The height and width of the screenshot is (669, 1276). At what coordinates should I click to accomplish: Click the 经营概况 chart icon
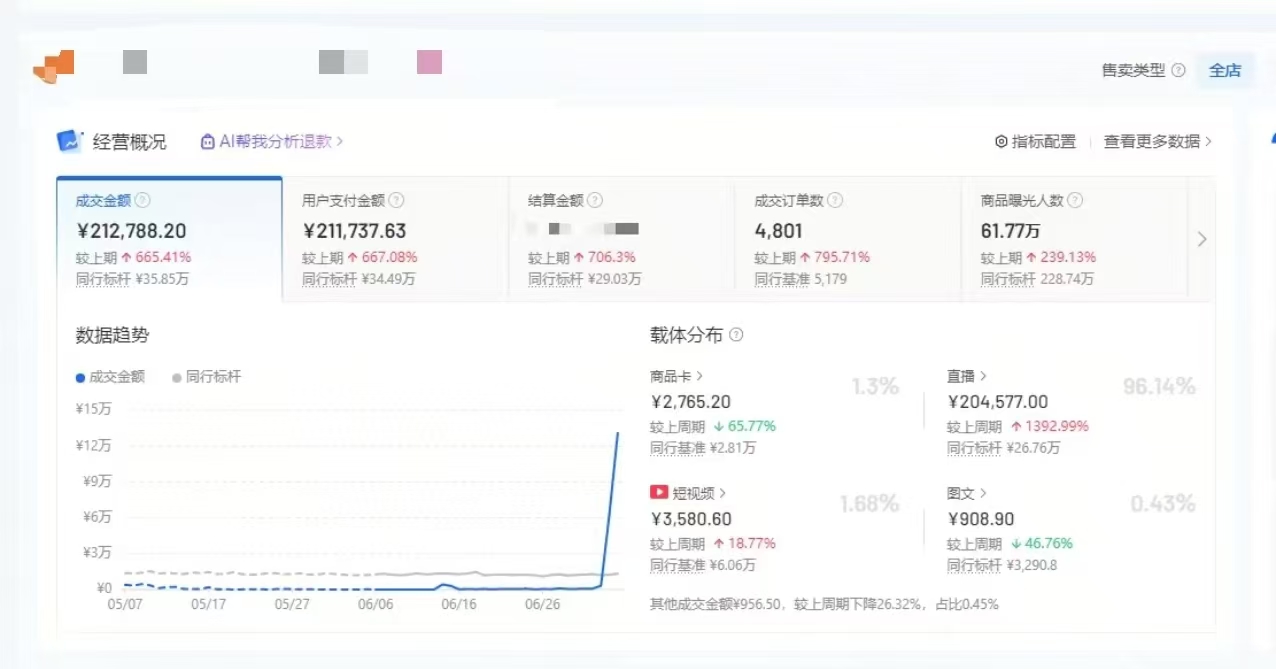point(69,141)
